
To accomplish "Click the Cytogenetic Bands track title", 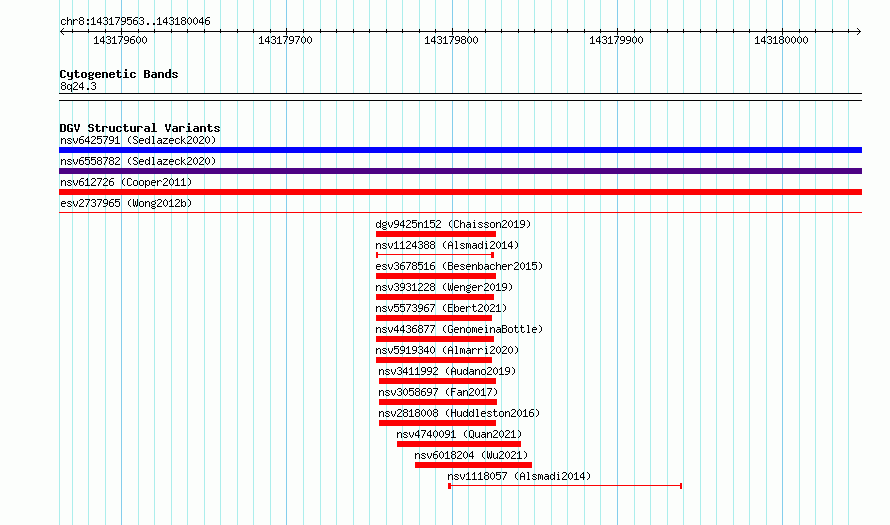I will pyautogui.click(x=119, y=74).
